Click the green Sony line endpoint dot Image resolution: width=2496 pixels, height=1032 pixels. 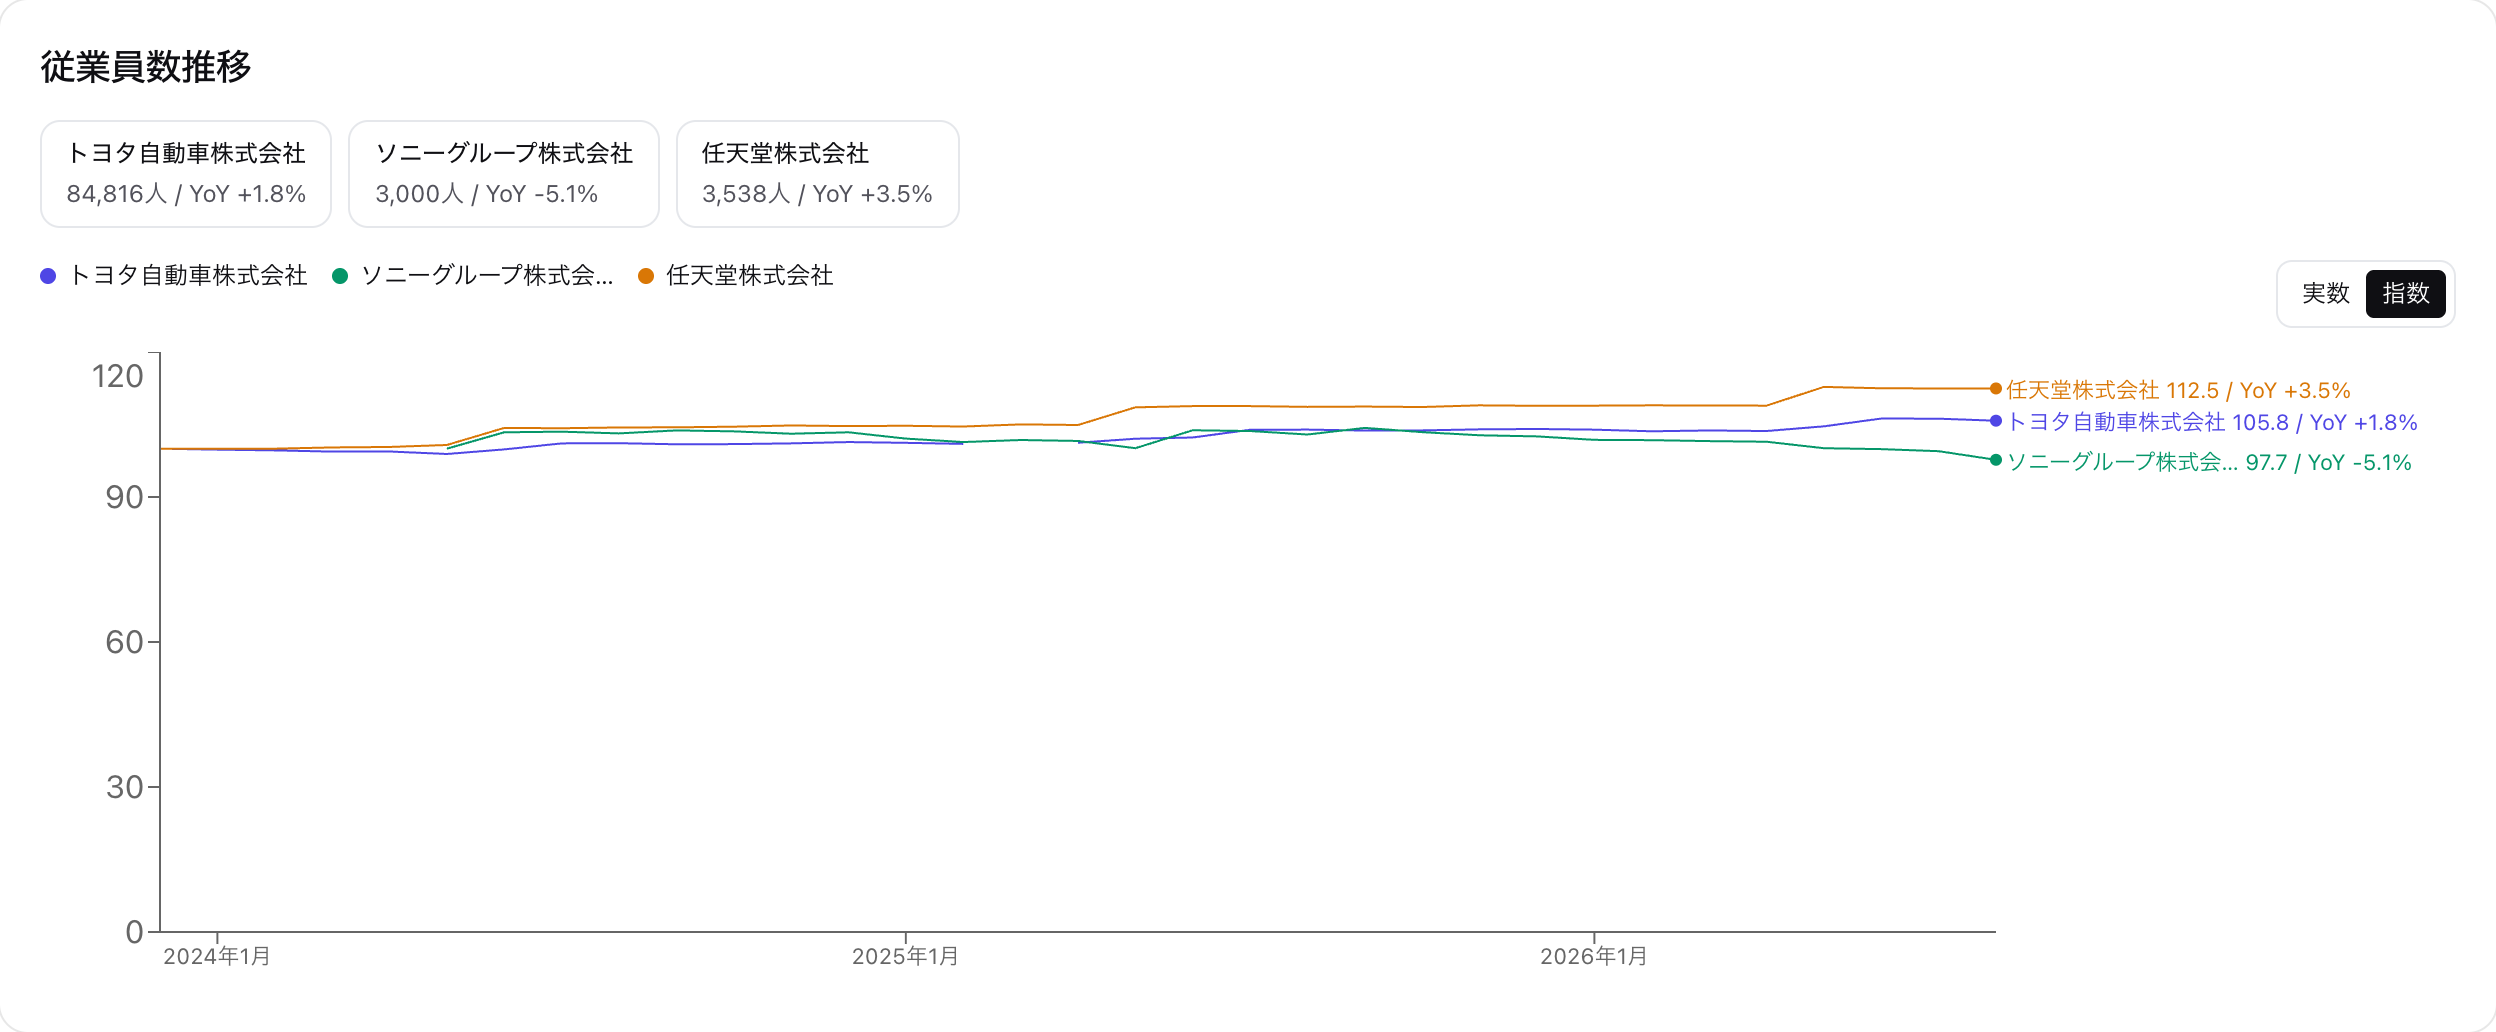[x=1996, y=460]
